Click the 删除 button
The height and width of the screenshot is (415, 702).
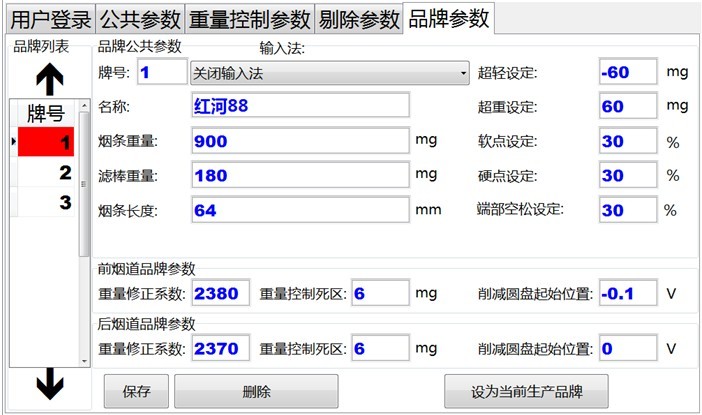pyautogui.click(x=256, y=391)
